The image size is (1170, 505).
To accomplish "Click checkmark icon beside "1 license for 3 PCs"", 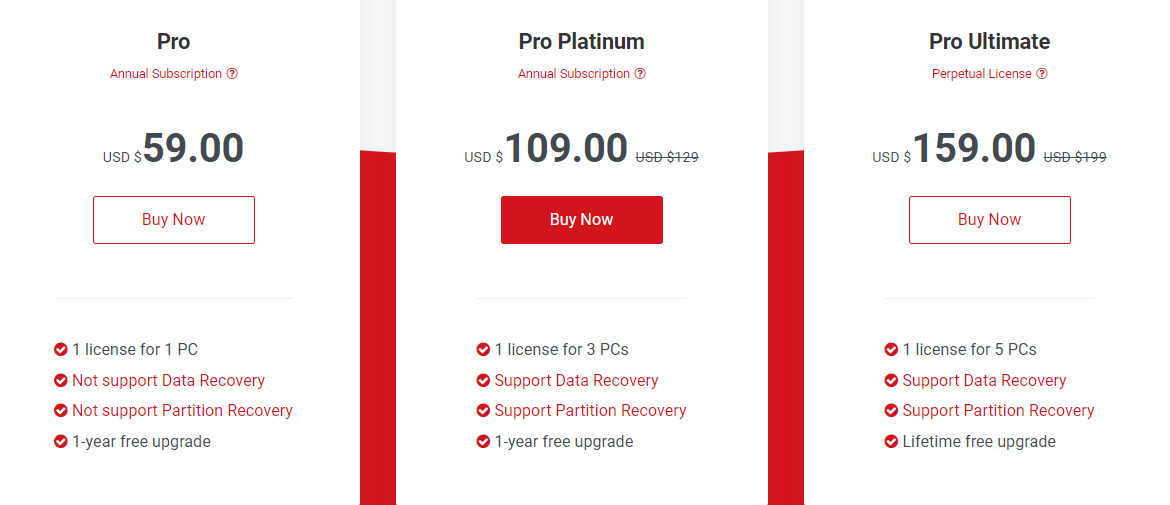I will (x=483, y=349).
